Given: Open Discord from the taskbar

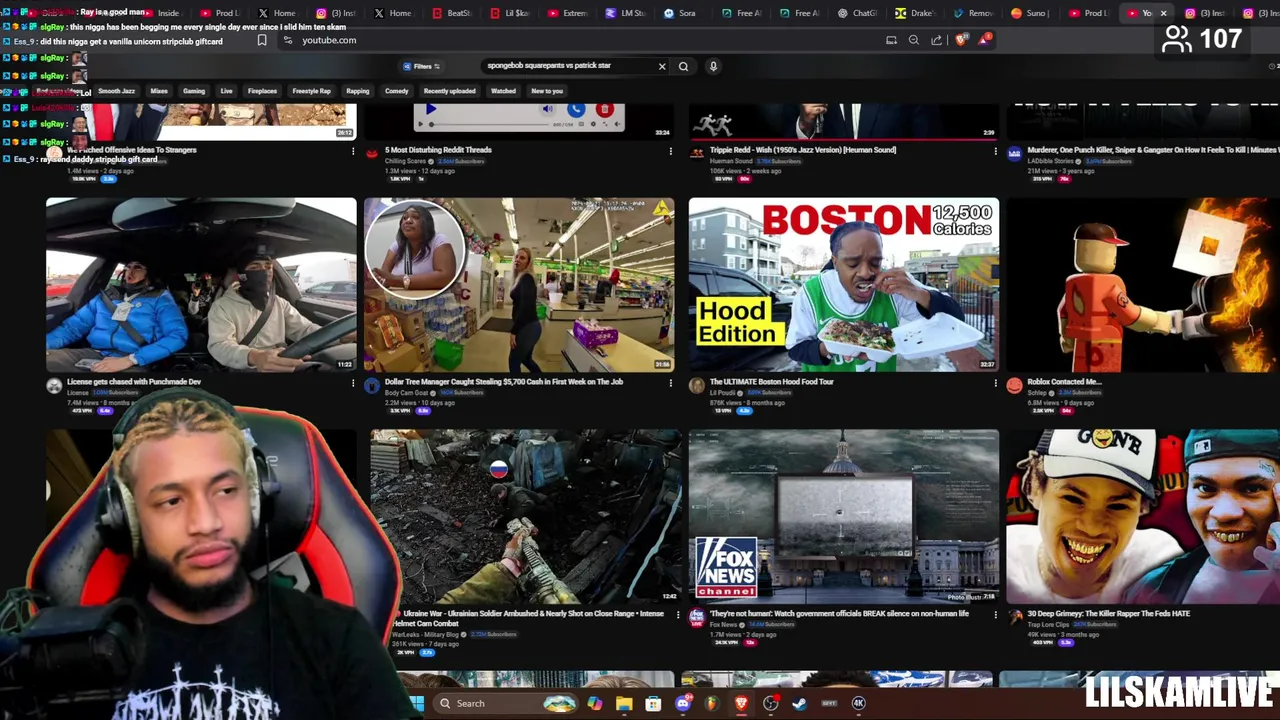Looking at the screenshot, I should click(683, 703).
